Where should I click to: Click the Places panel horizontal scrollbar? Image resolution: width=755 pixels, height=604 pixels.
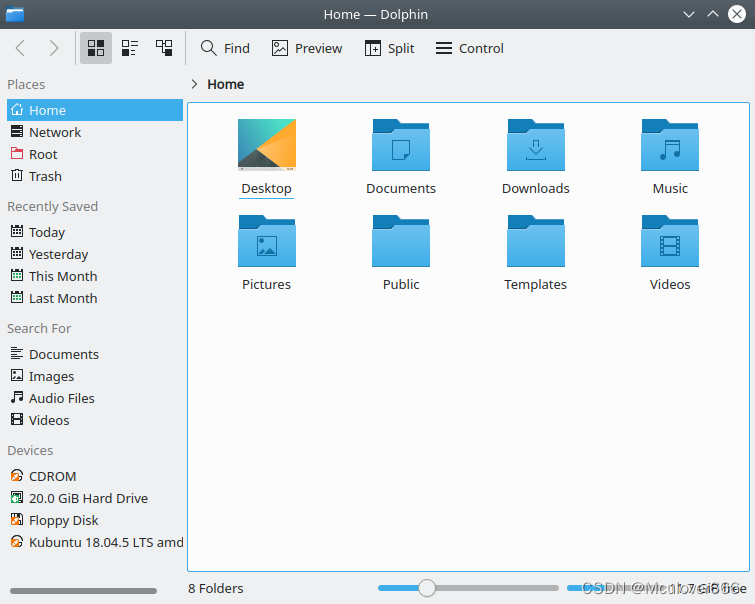tap(83, 591)
